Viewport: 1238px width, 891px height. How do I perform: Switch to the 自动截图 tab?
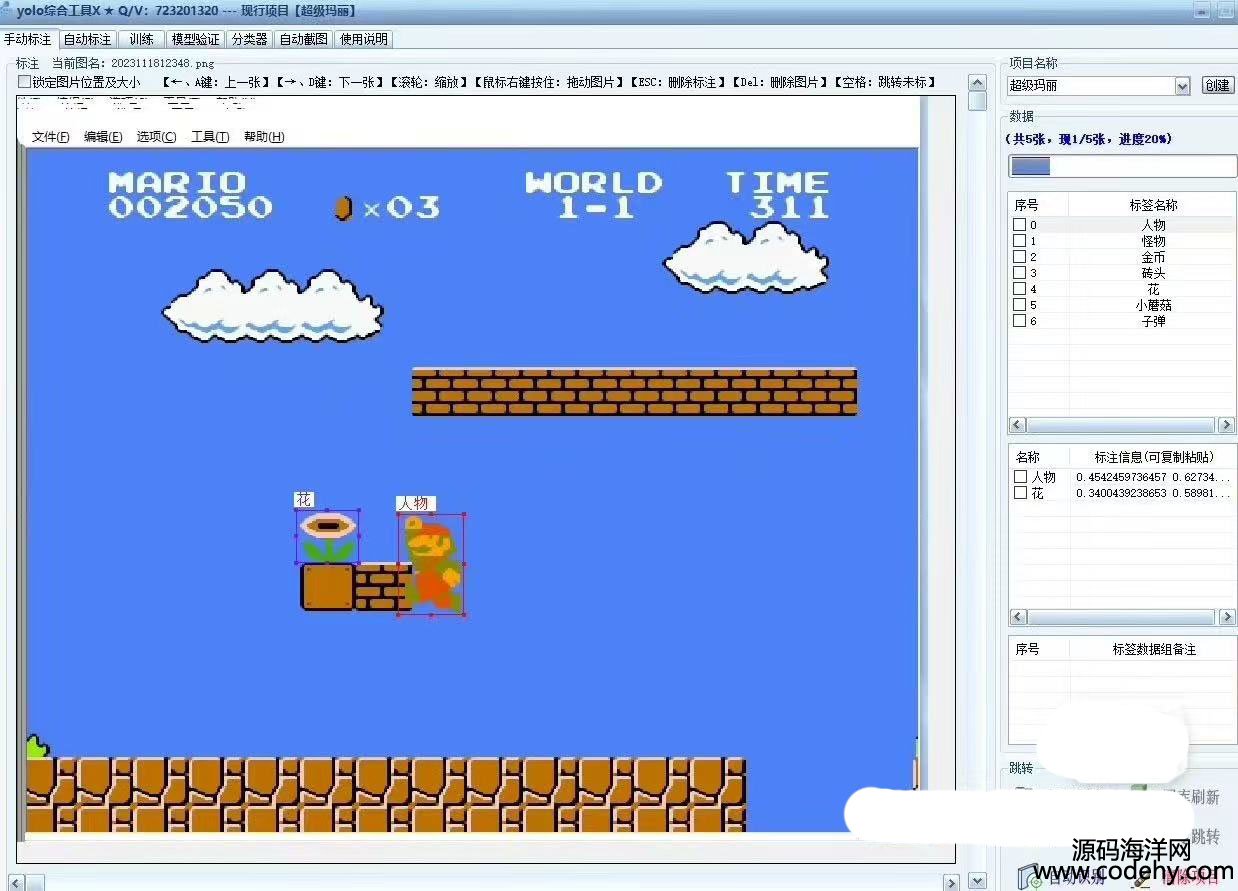pos(303,39)
